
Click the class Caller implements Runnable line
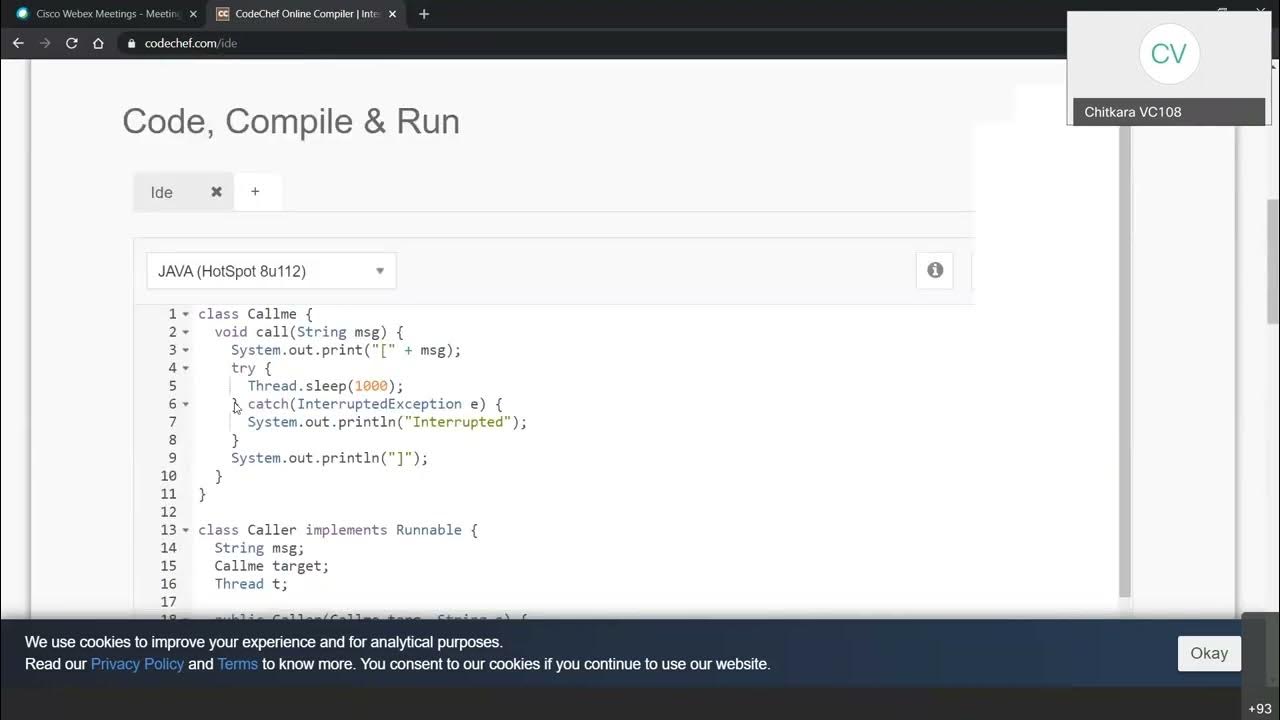pyautogui.click(x=338, y=530)
